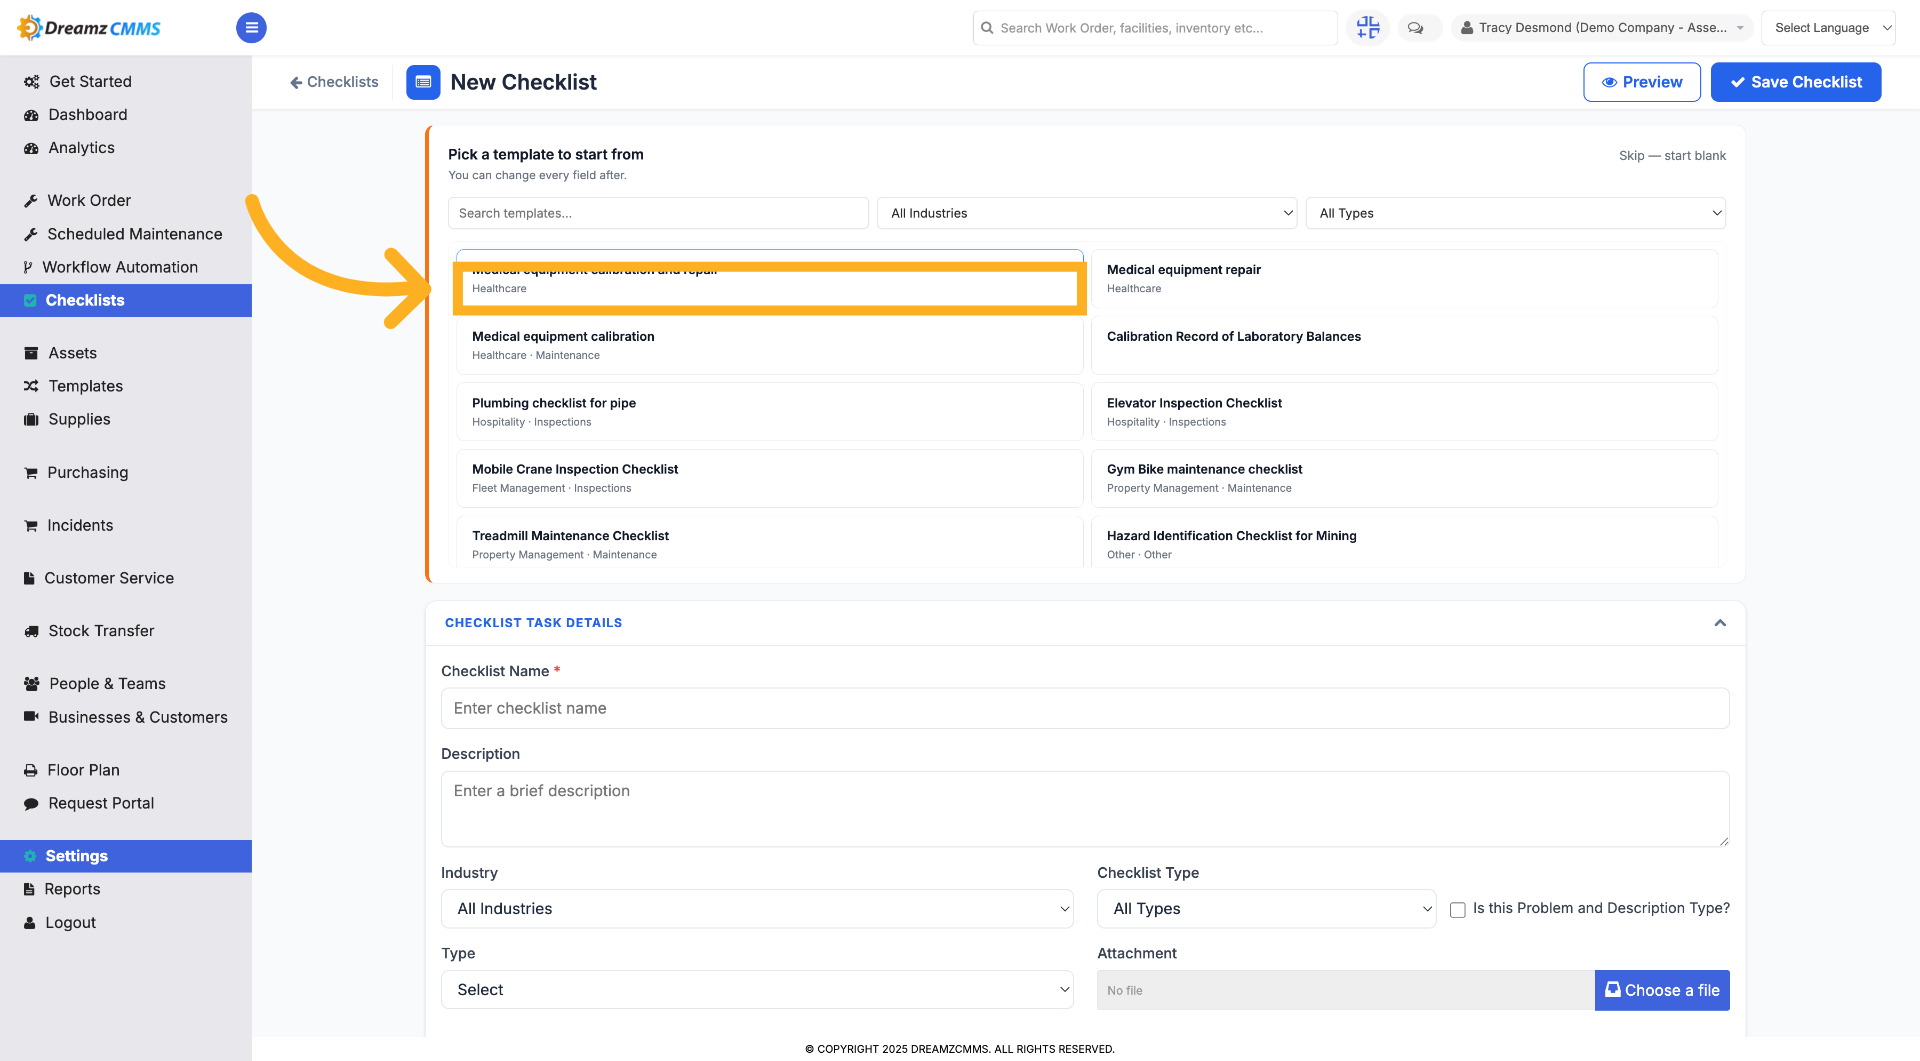Select Mobile Crane Inspection Checklist template

[x=769, y=478]
